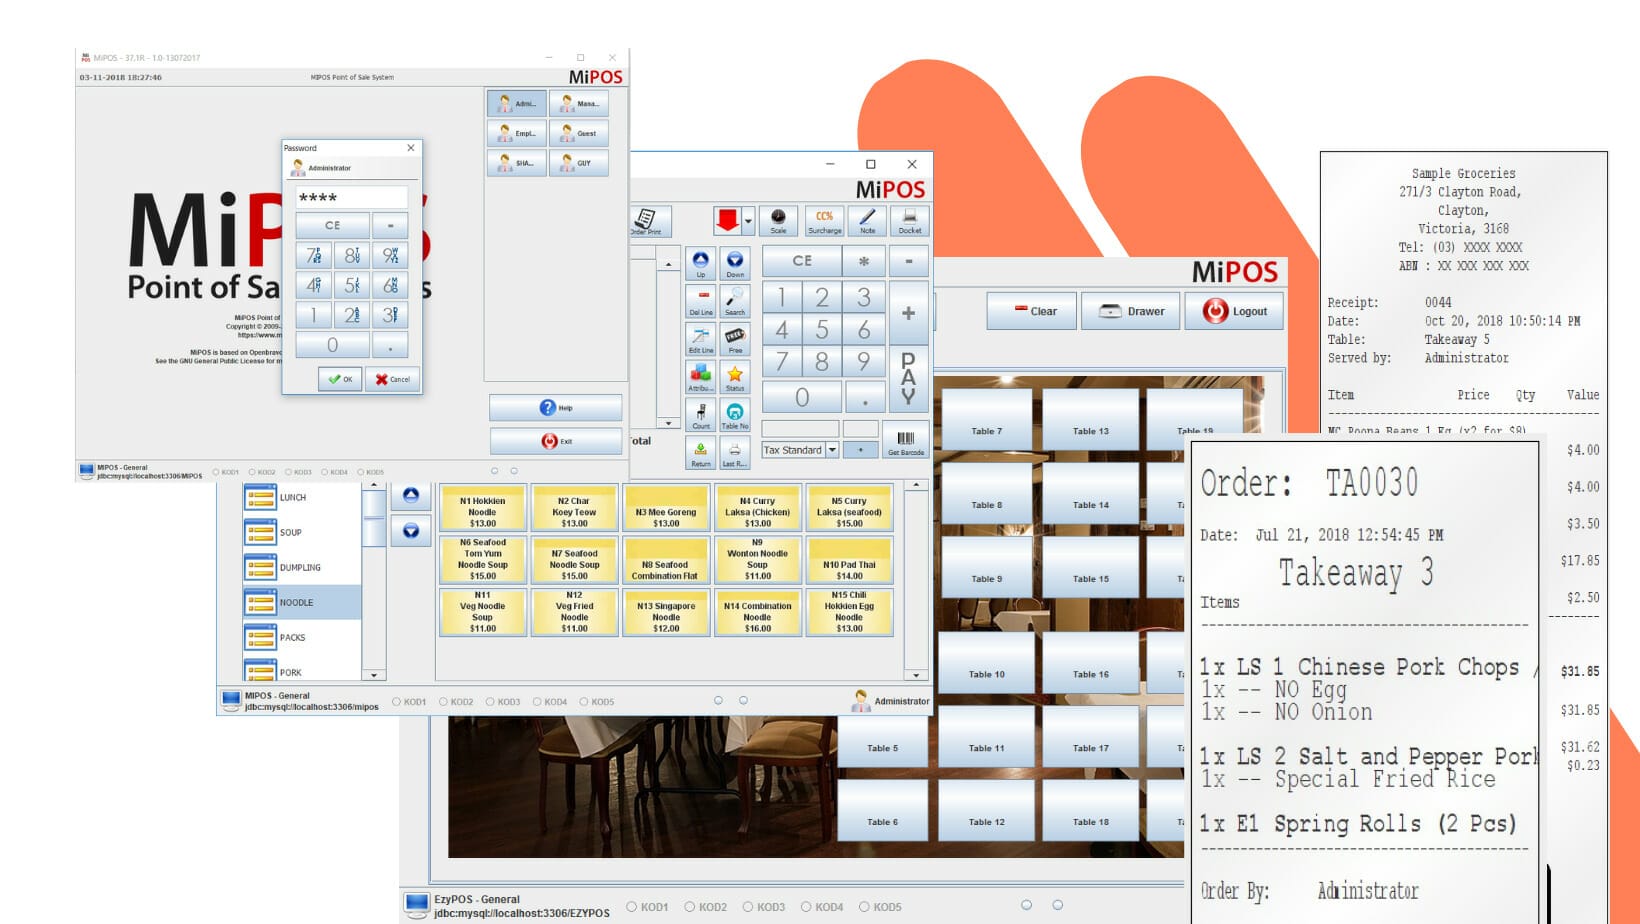Click Exit in the login window
The image size is (1640, 924).
555,441
